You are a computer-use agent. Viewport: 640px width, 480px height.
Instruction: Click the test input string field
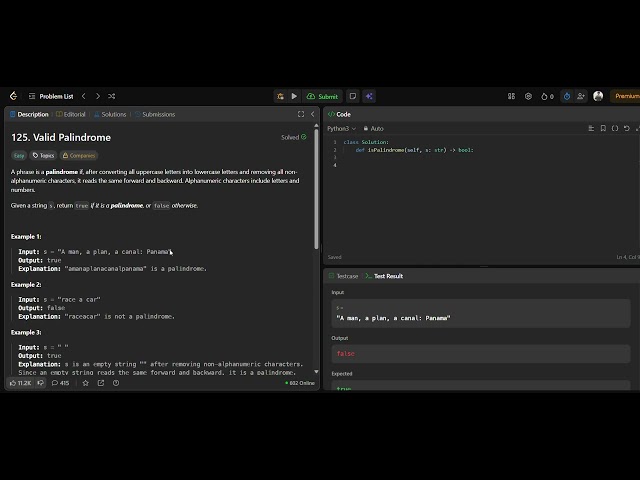[x=481, y=313]
